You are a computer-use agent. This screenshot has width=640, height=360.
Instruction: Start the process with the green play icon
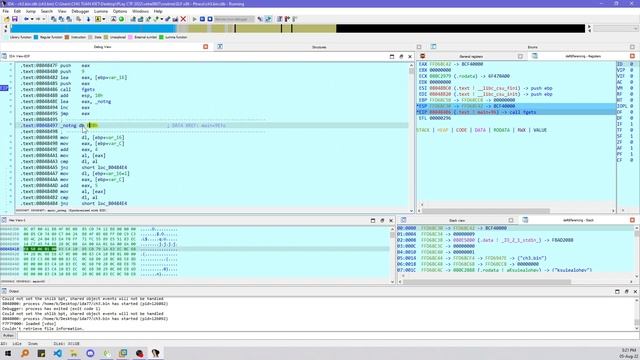(194, 19)
